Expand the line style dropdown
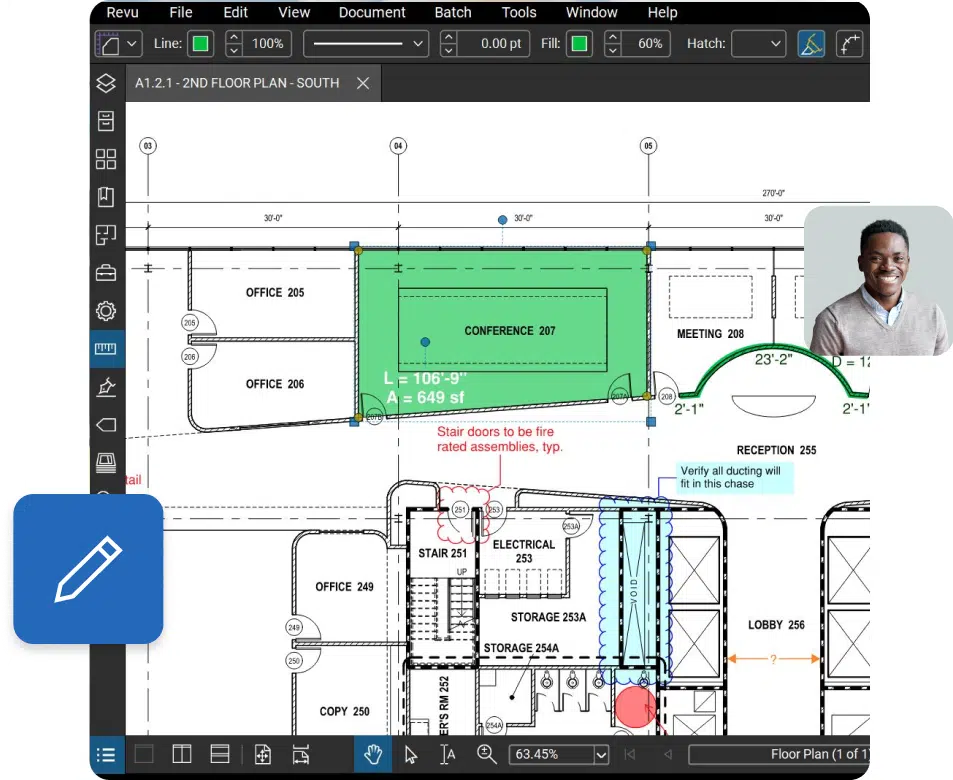 (366, 44)
